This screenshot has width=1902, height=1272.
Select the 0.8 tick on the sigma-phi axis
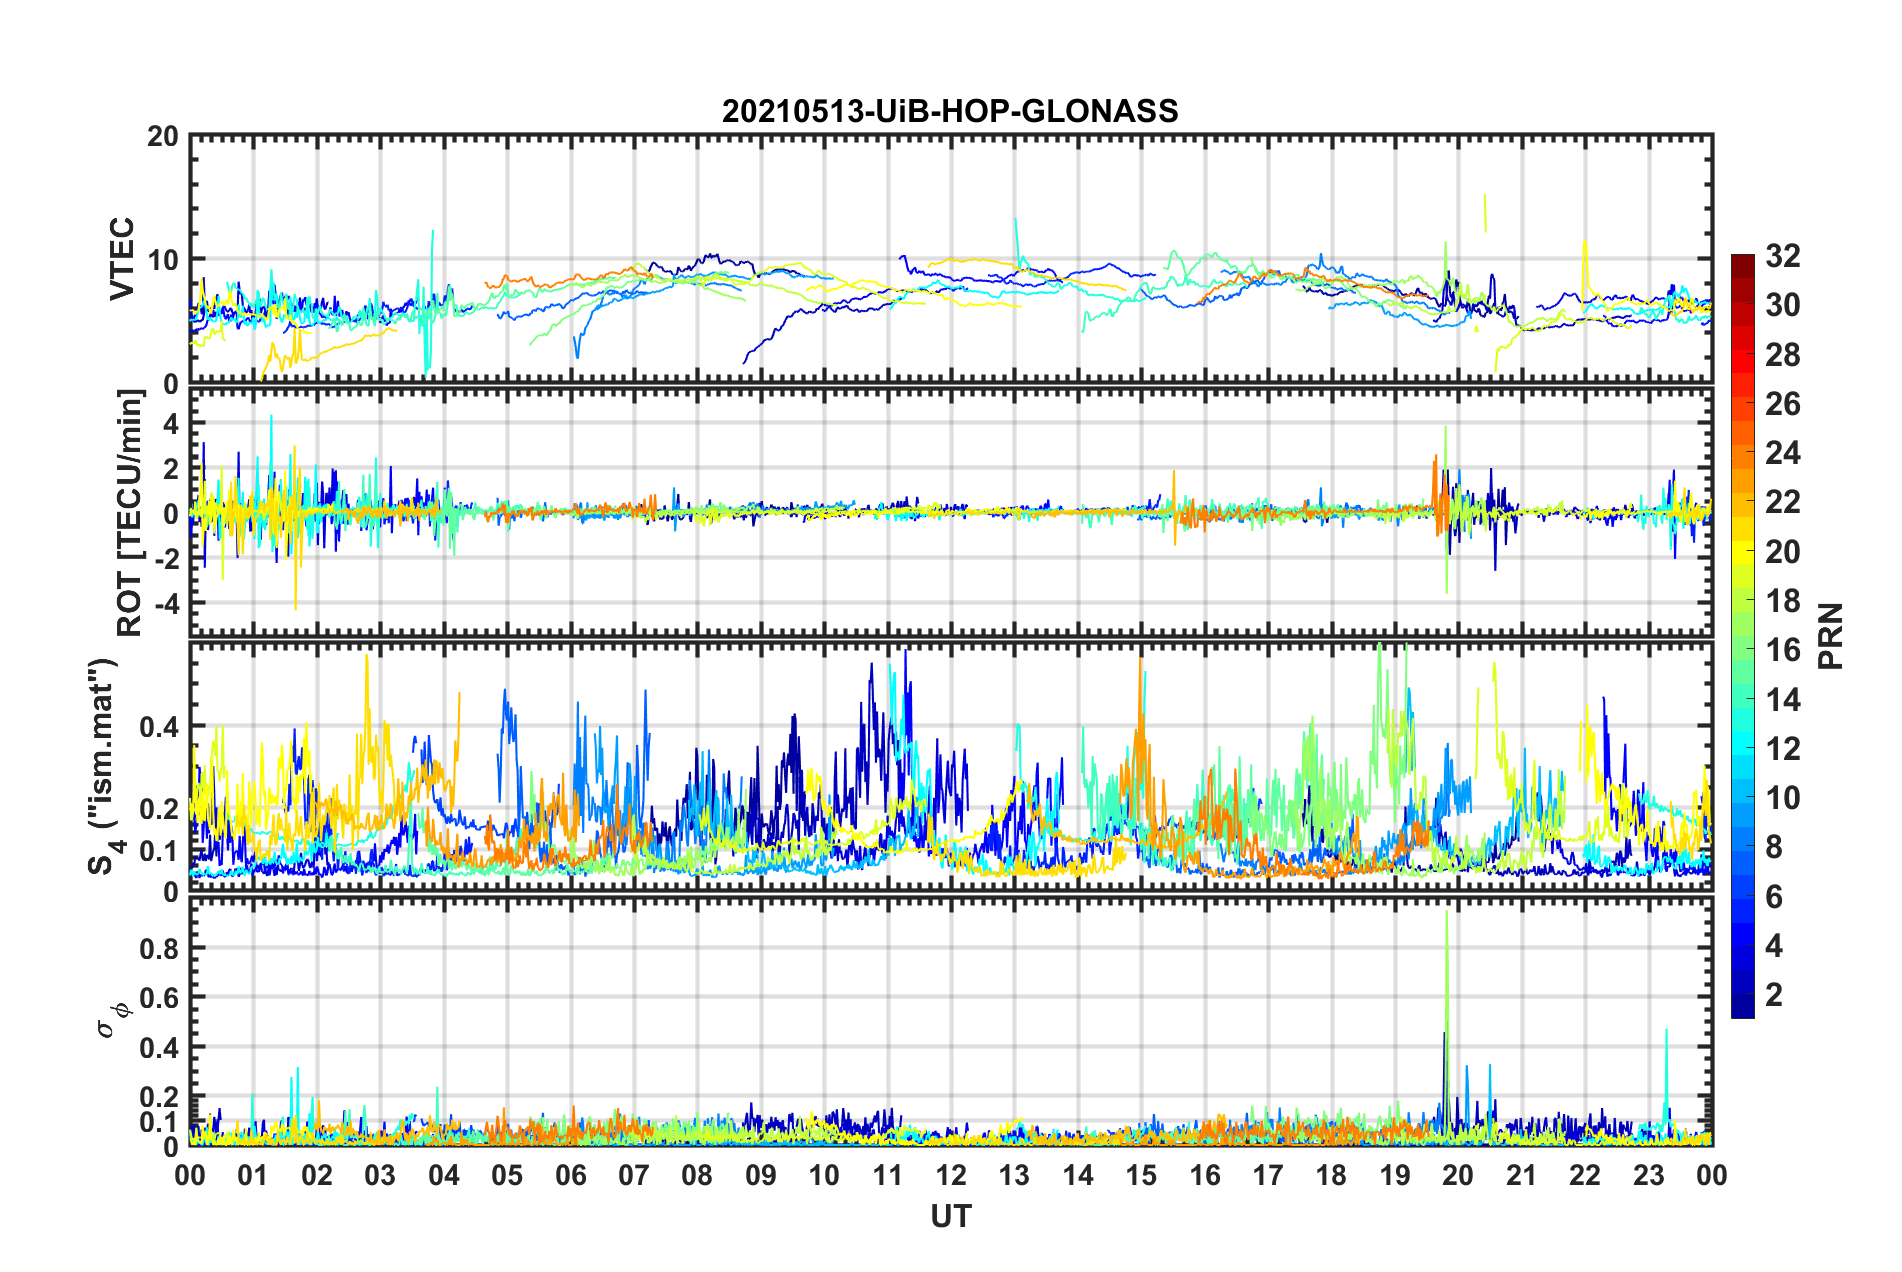pyautogui.click(x=160, y=948)
